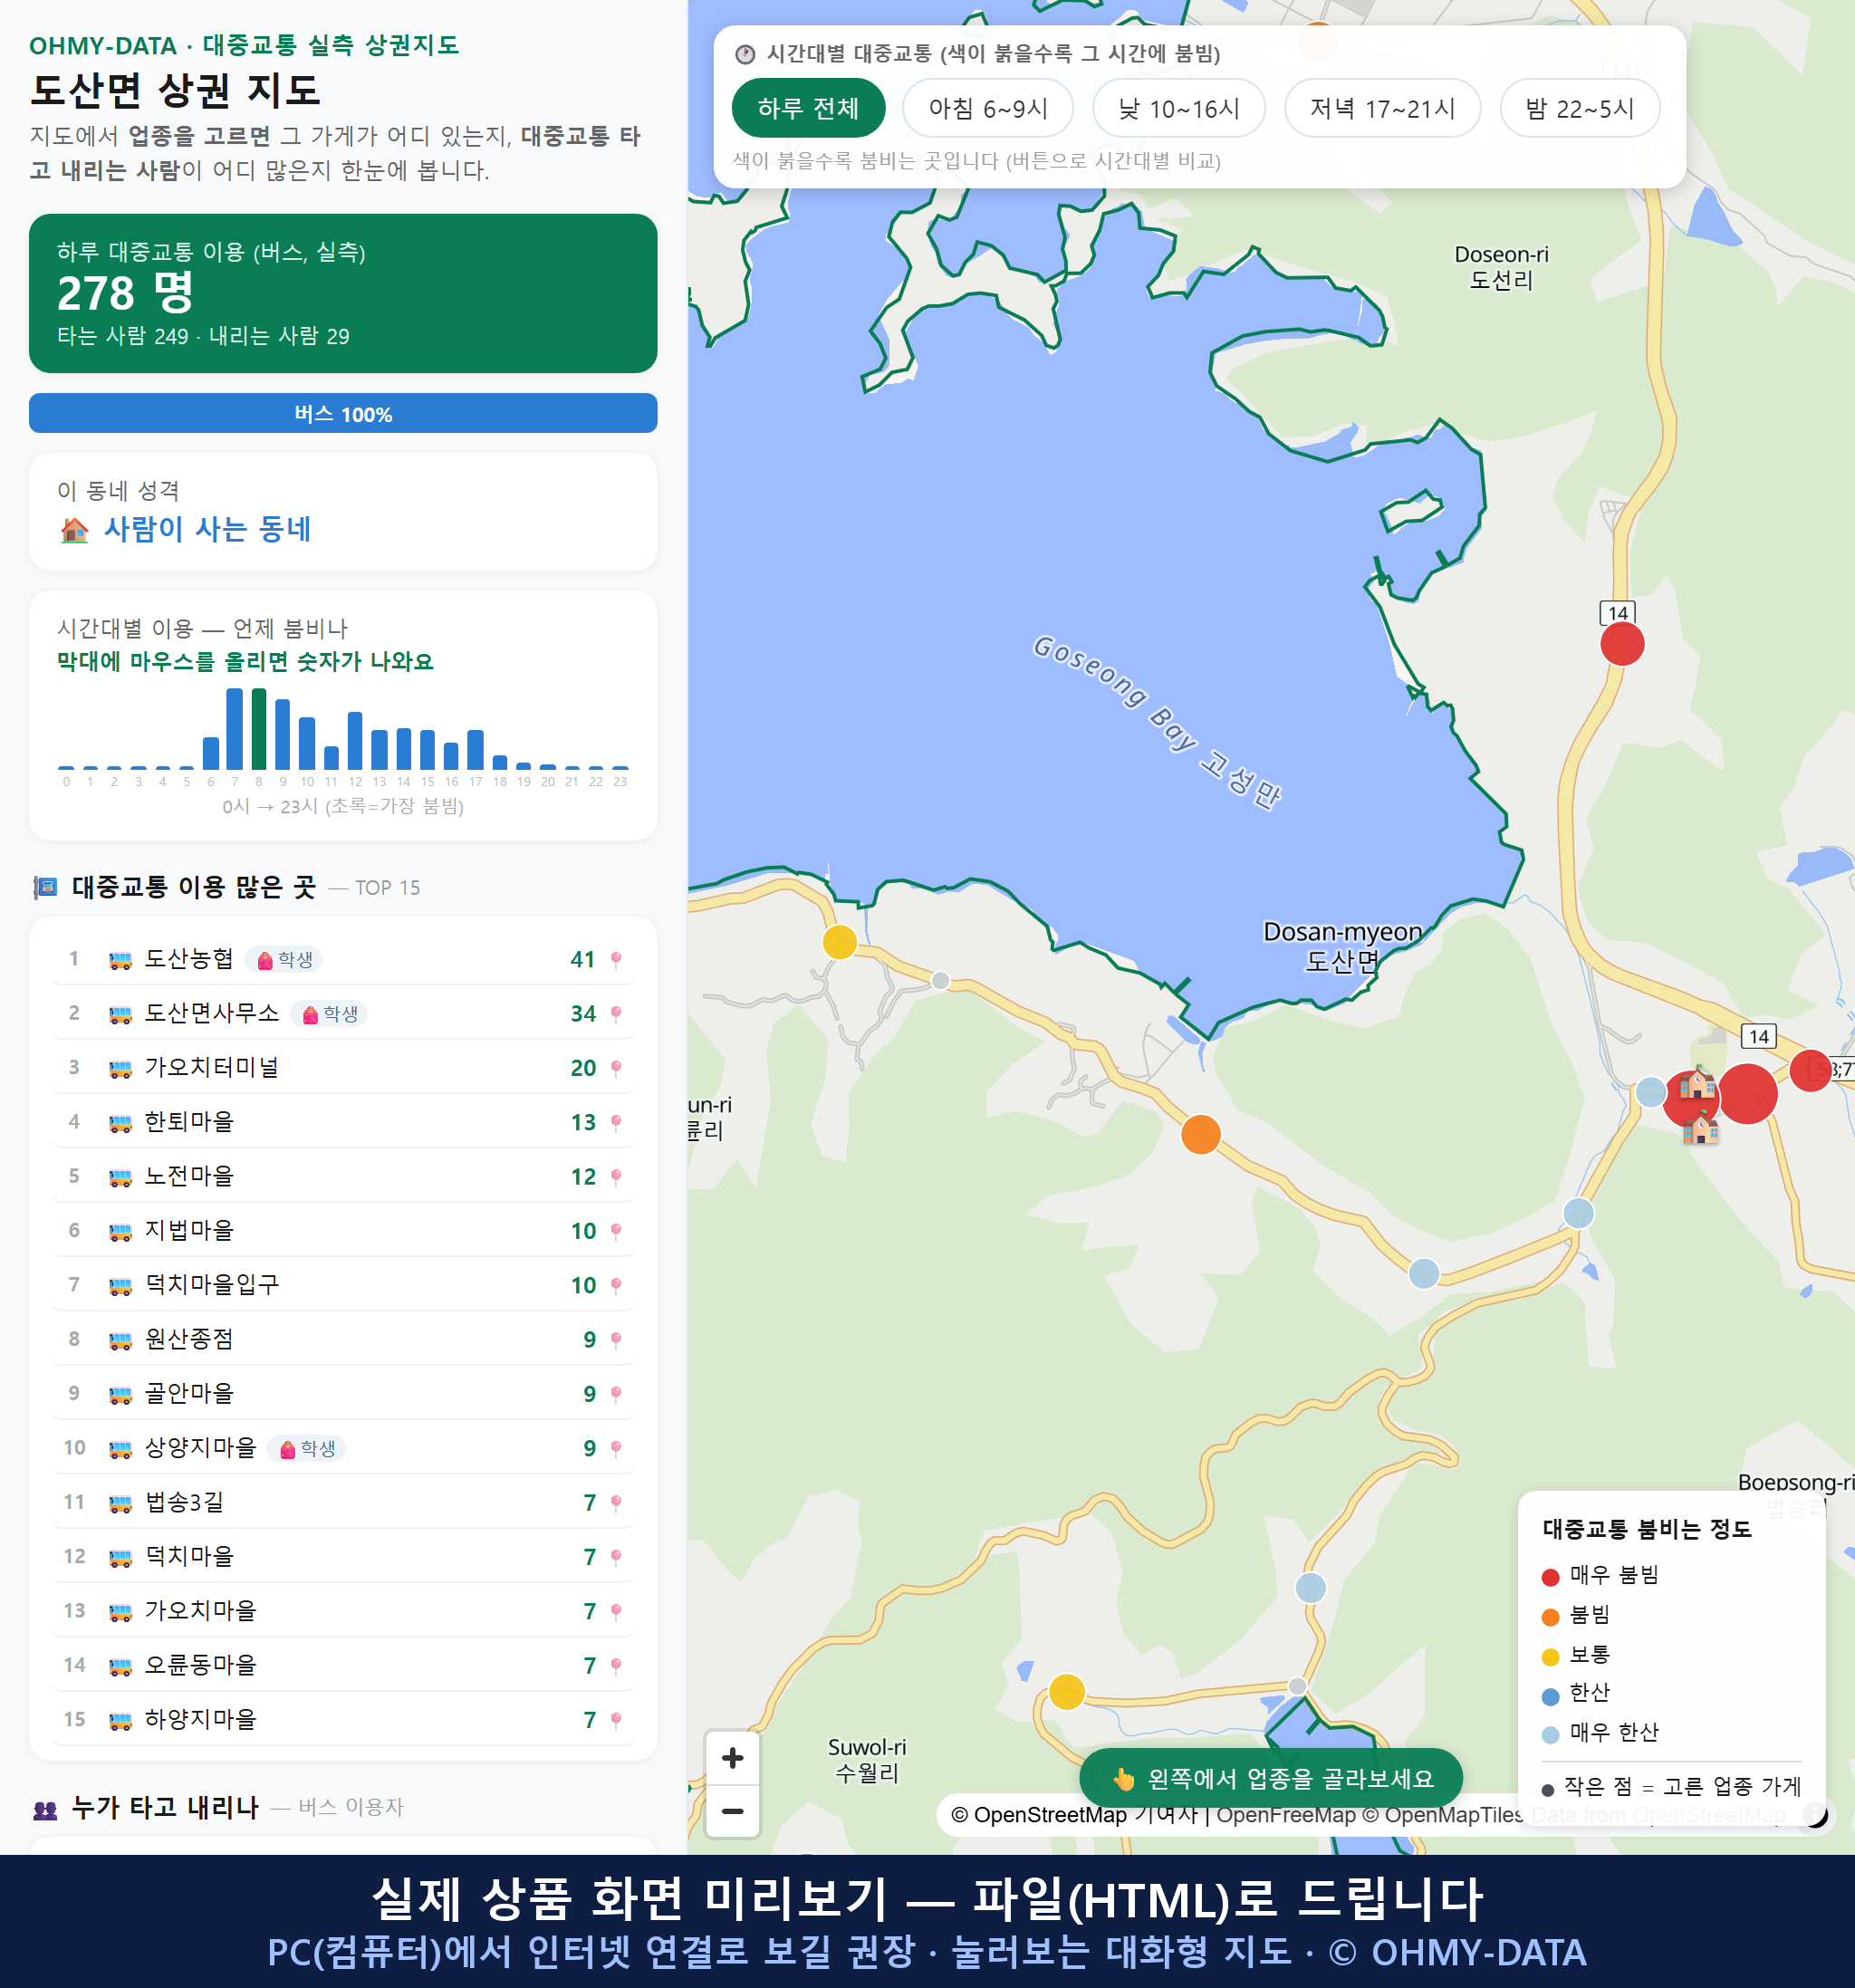Click the 7시 blue bar in the chart
The image size is (1855, 1988).
coord(235,729)
